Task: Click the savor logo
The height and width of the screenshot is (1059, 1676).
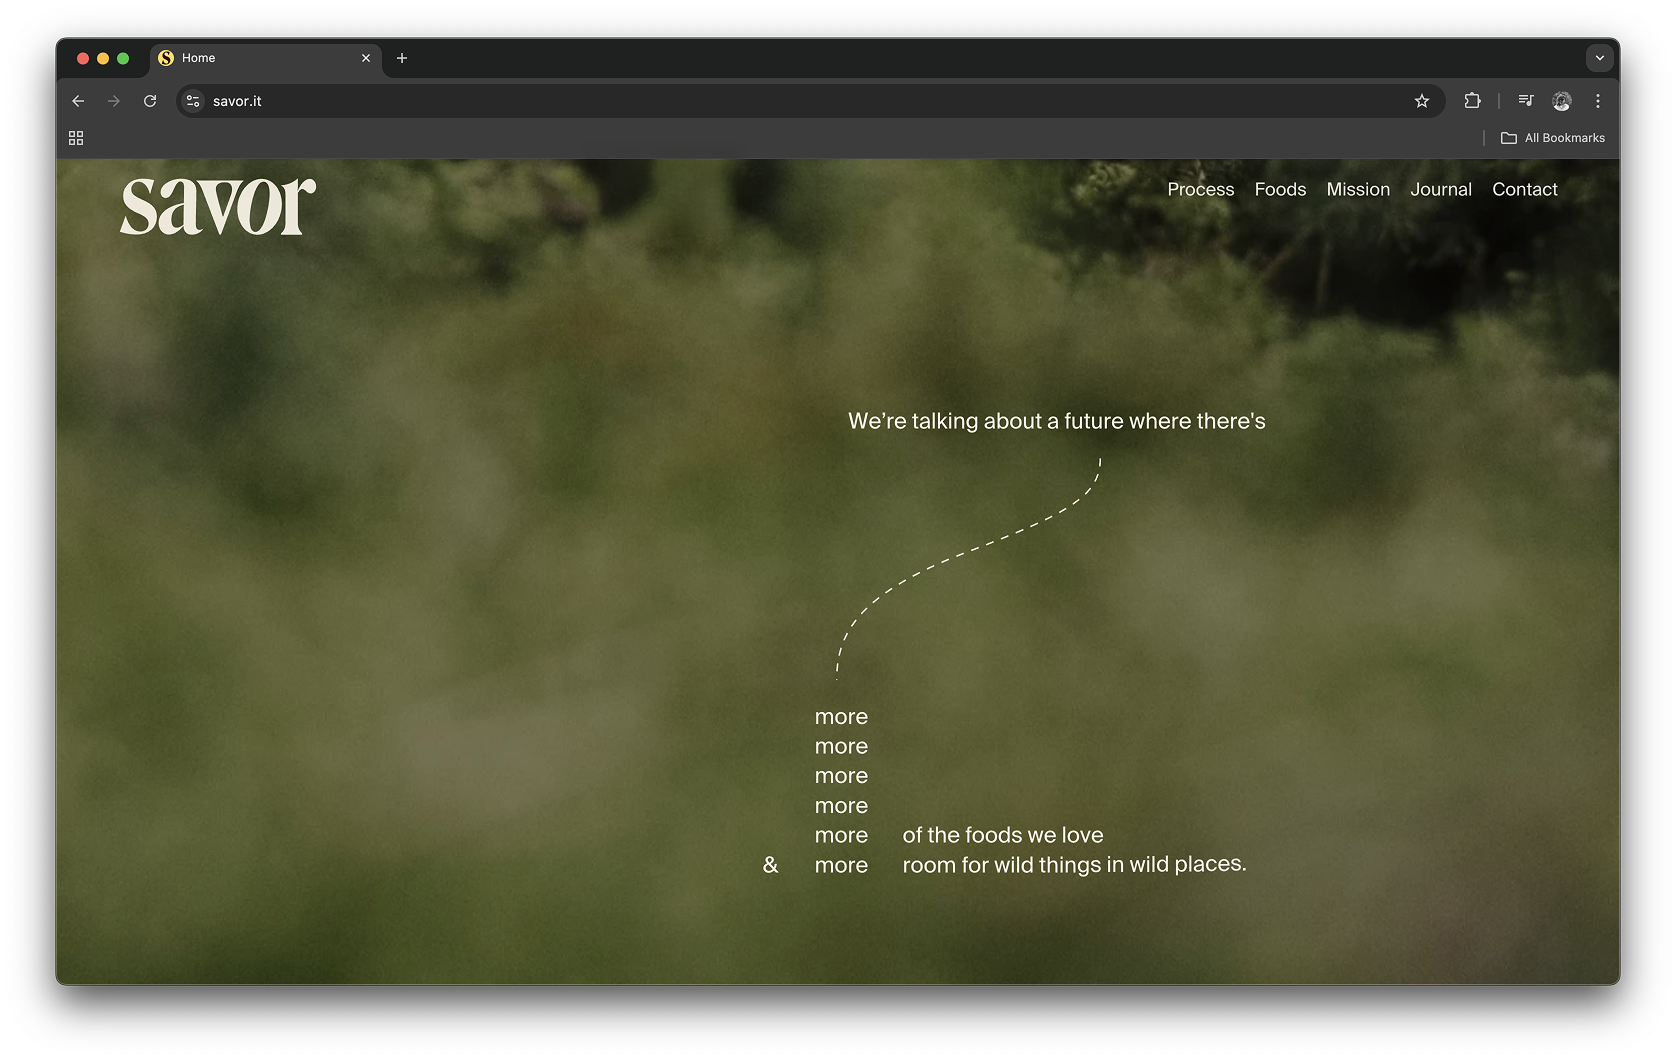Action: click(x=218, y=207)
